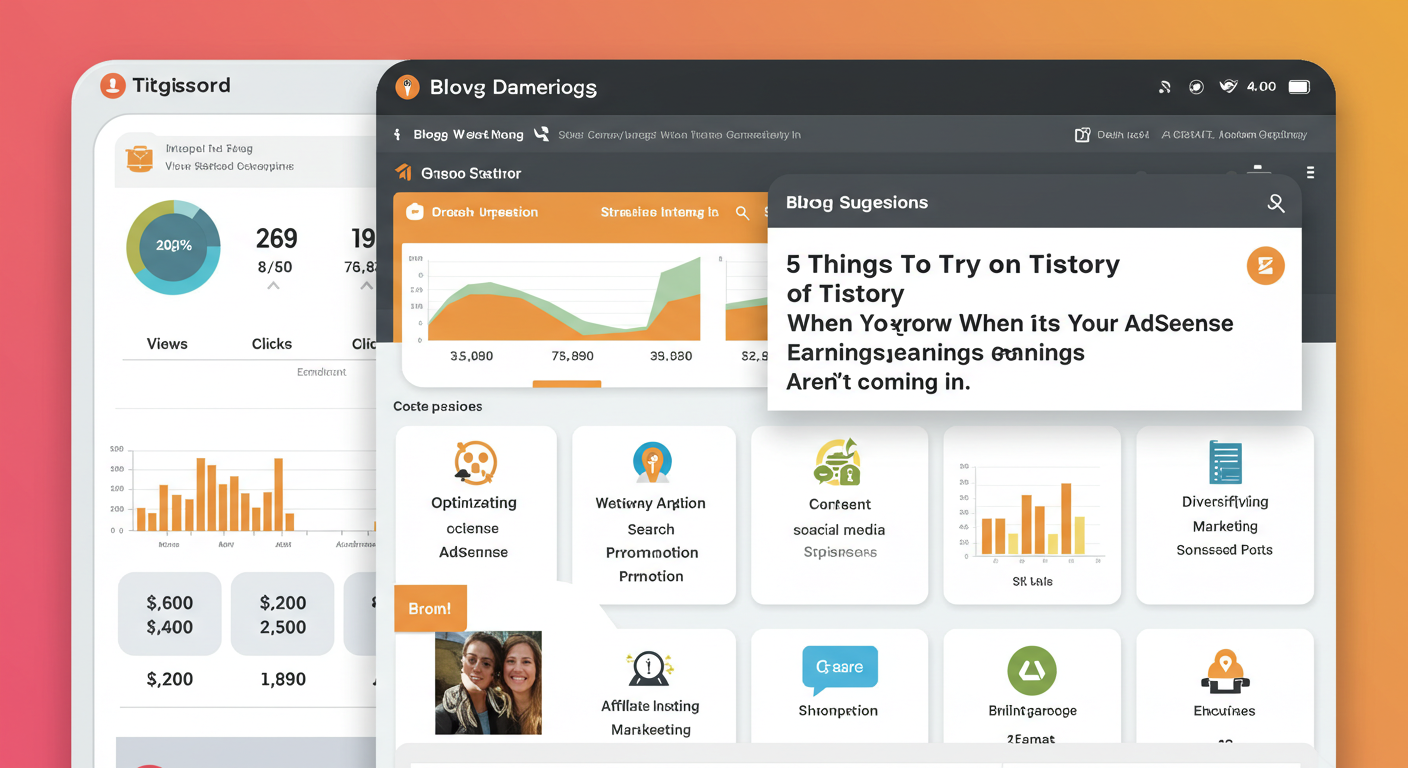This screenshot has width=1408, height=768.
Task: Open the Blogg Weat Mong menu item
Action: coord(468,134)
